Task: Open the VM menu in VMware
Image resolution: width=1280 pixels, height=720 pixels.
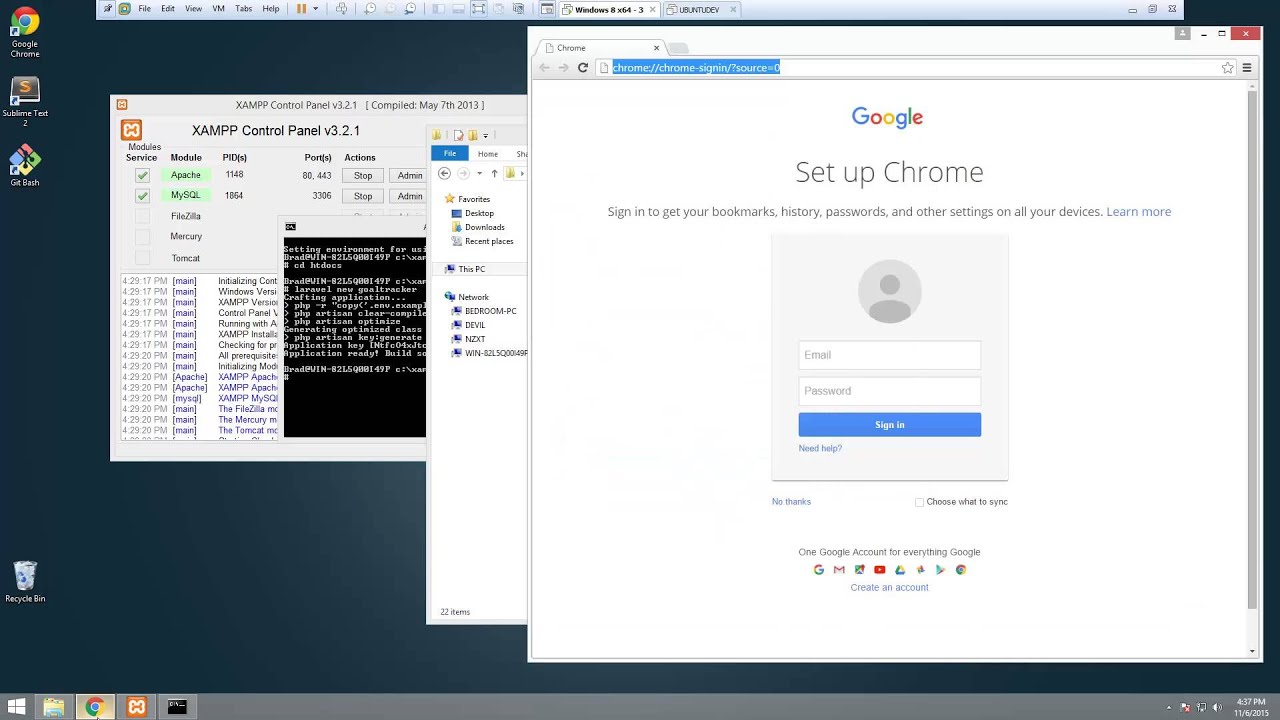Action: 218,9
